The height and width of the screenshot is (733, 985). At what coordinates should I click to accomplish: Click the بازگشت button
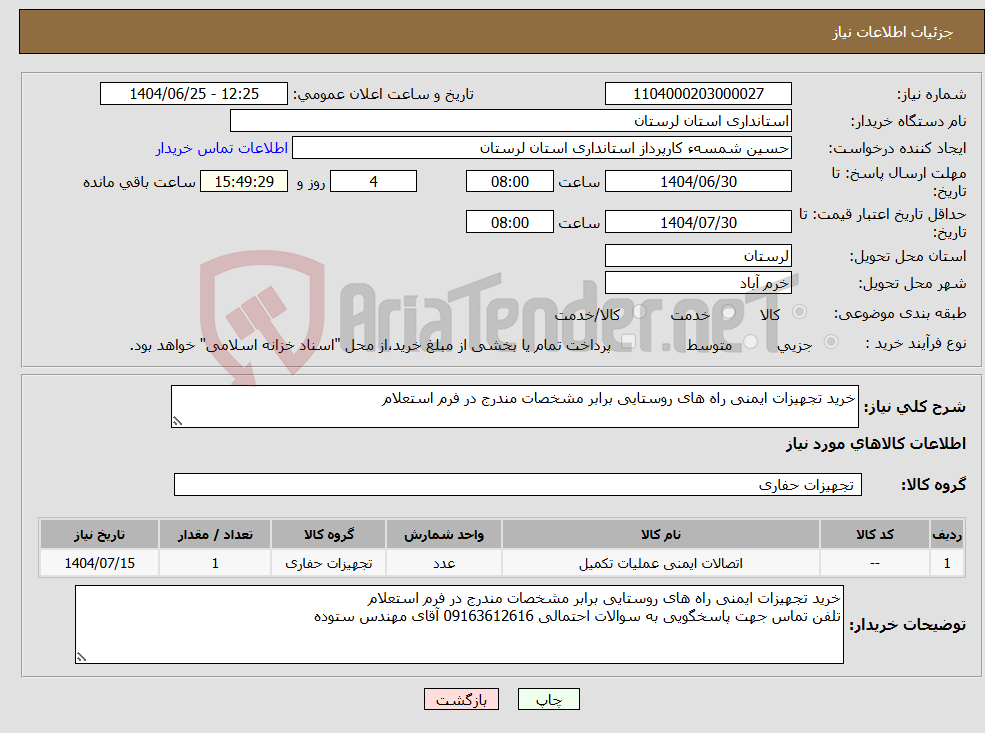point(460,699)
